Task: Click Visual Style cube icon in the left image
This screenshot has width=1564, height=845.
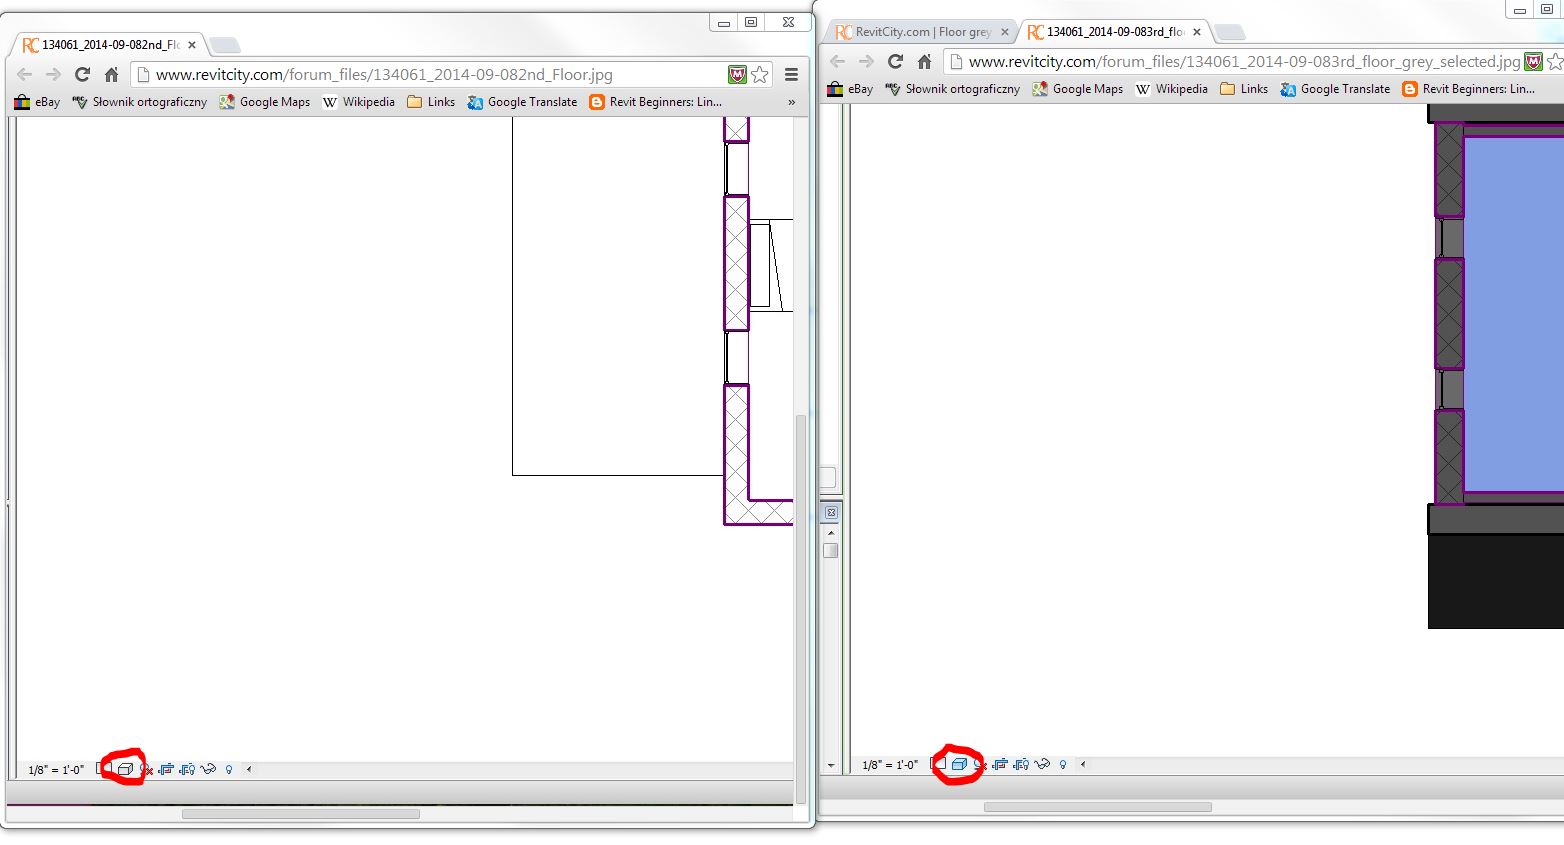Action: tap(125, 769)
